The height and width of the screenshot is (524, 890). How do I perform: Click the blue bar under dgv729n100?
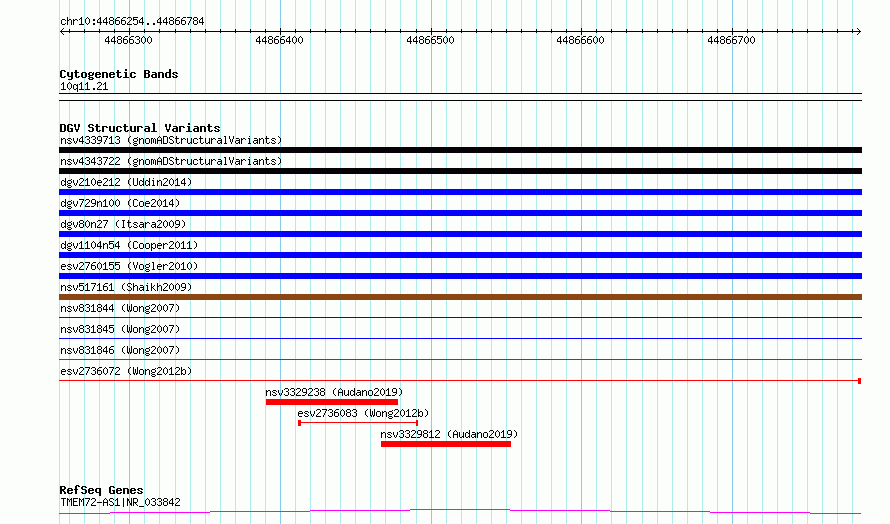[x=460, y=213]
